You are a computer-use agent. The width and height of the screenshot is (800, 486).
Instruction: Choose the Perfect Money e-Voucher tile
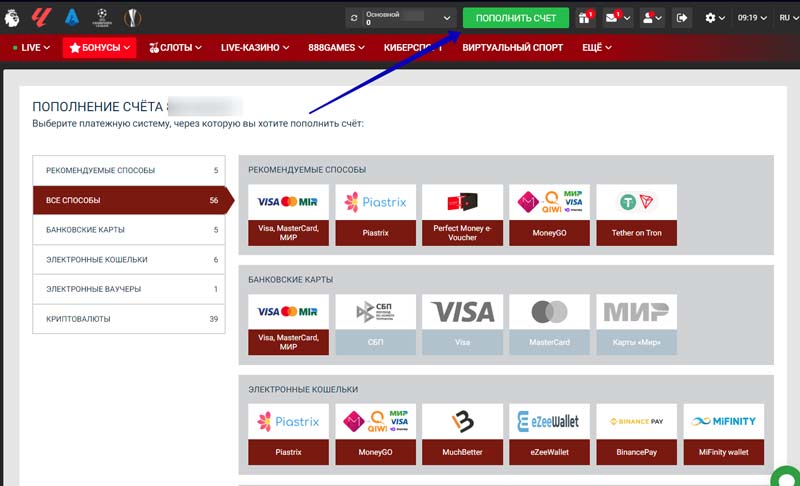click(462, 214)
